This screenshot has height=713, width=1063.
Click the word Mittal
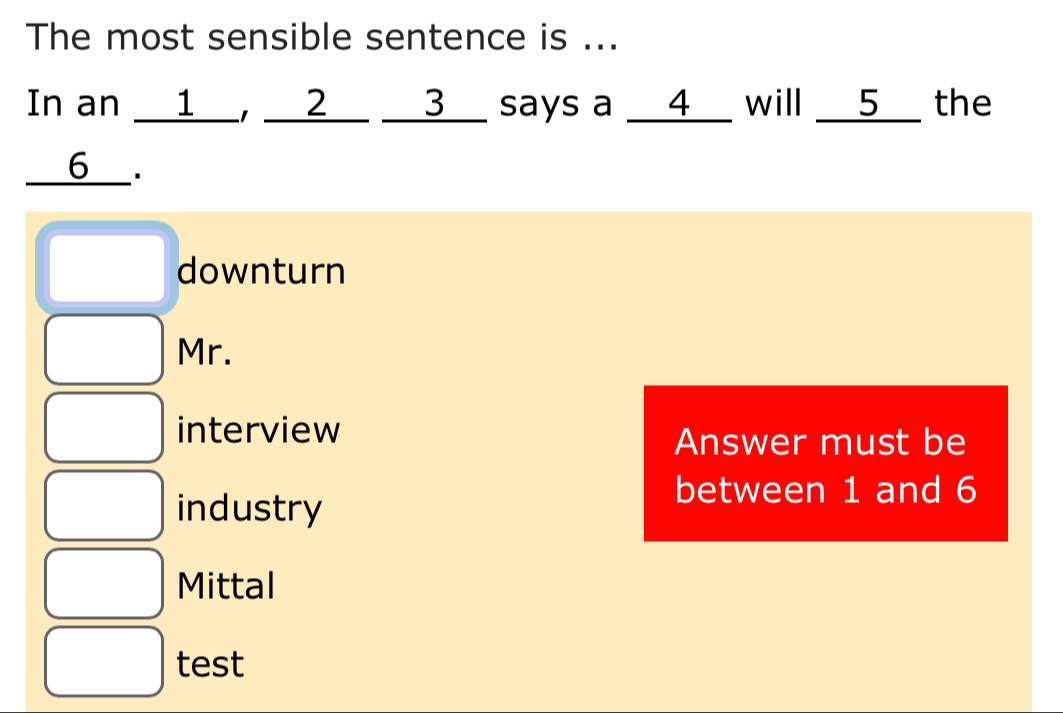pos(226,586)
